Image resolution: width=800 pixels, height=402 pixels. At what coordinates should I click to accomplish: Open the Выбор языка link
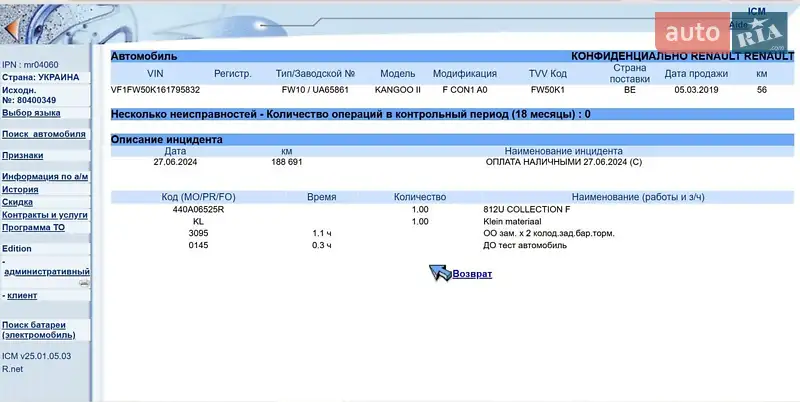[x=31, y=113]
